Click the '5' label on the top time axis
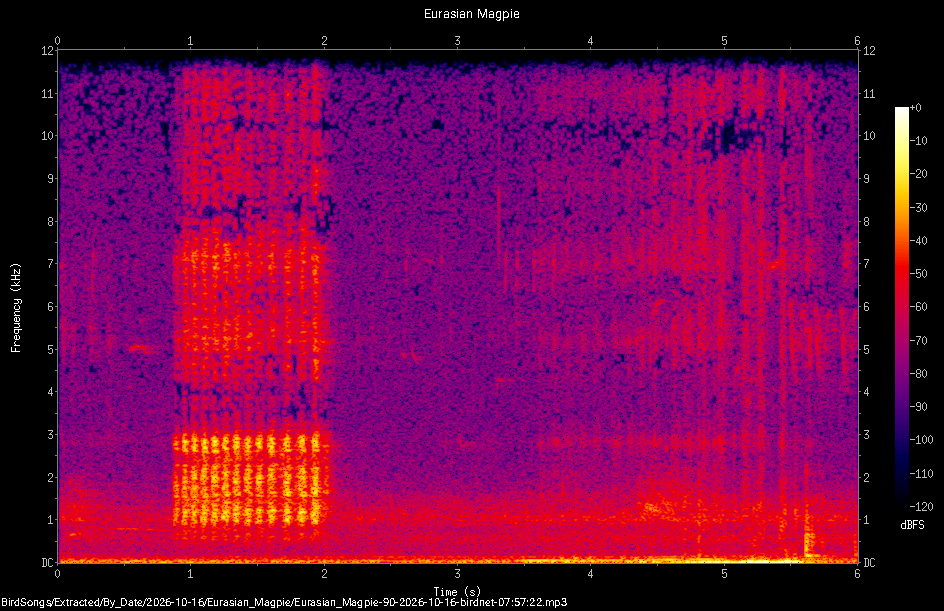 pos(724,41)
